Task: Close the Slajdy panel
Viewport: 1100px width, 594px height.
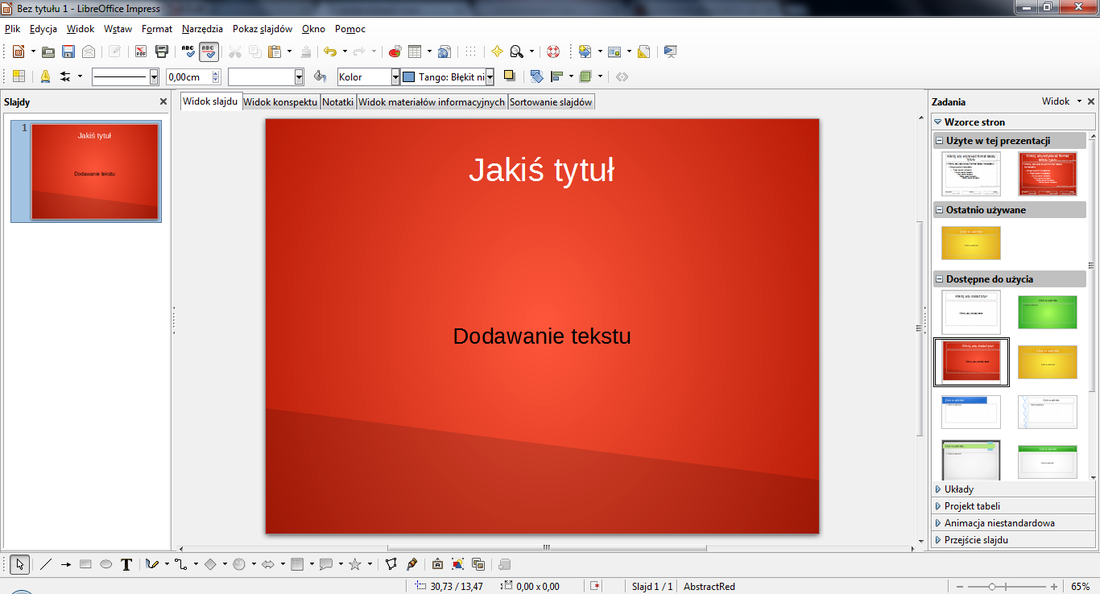Action: (163, 102)
